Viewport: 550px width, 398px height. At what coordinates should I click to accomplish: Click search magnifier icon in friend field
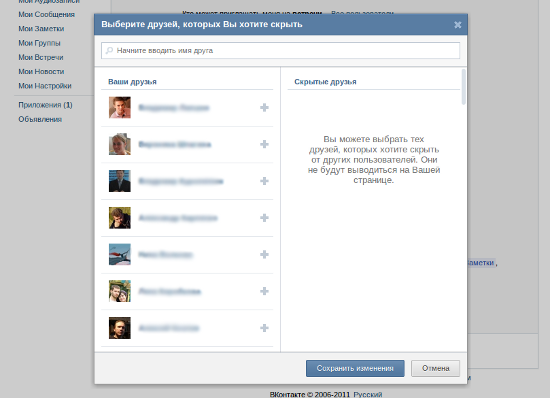[x=109, y=50]
